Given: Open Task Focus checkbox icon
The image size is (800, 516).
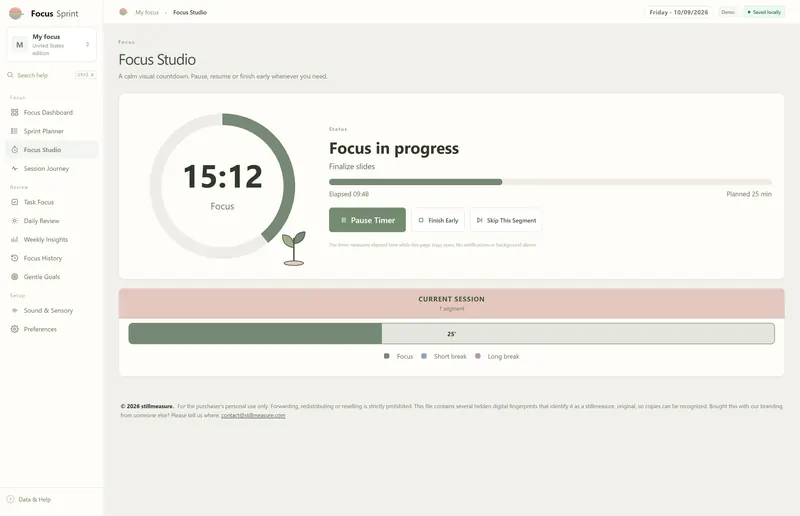Looking at the screenshot, I should point(14,202).
